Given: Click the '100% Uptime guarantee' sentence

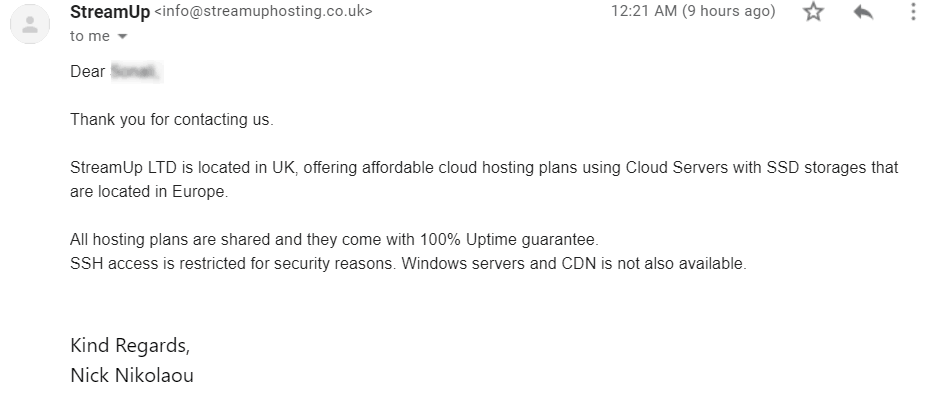Looking at the screenshot, I should click(x=334, y=240).
